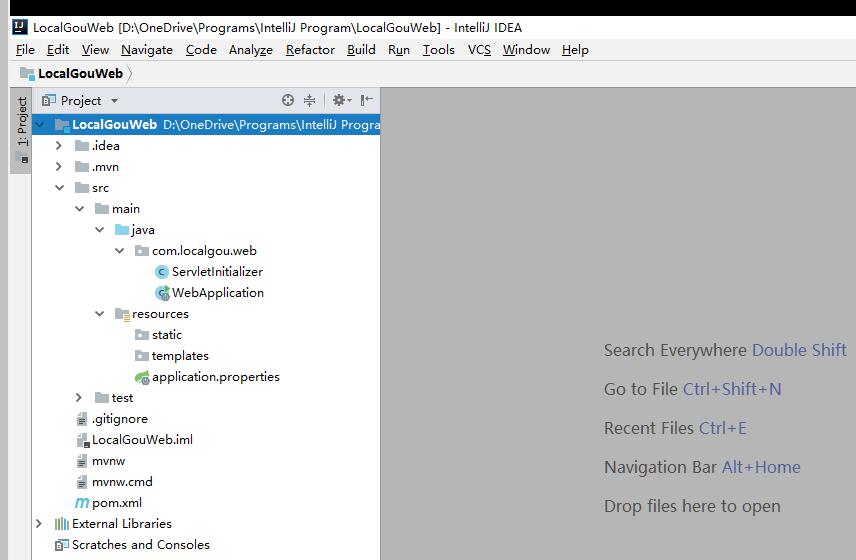Click the Recent Files Ctrl+E hint

[x=675, y=428]
